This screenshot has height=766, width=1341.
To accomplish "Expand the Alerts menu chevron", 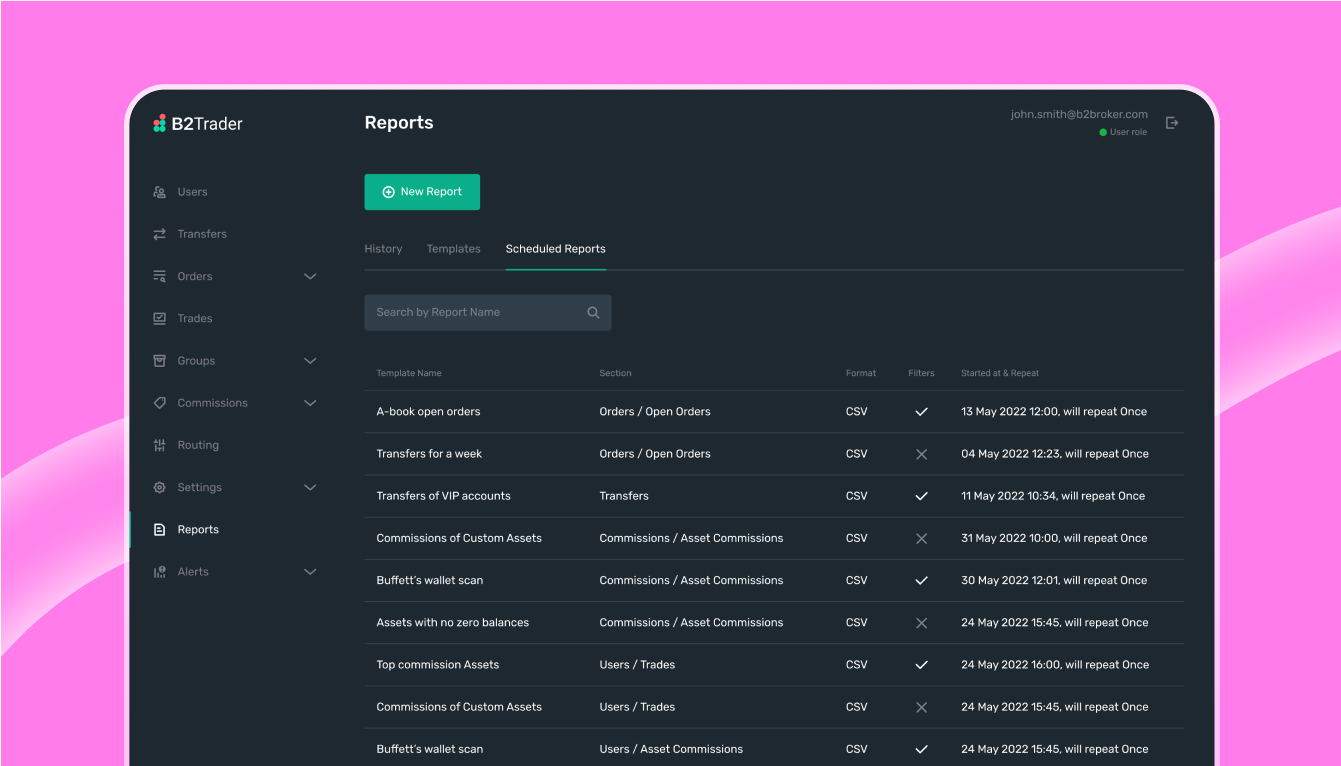I will pyautogui.click(x=310, y=572).
